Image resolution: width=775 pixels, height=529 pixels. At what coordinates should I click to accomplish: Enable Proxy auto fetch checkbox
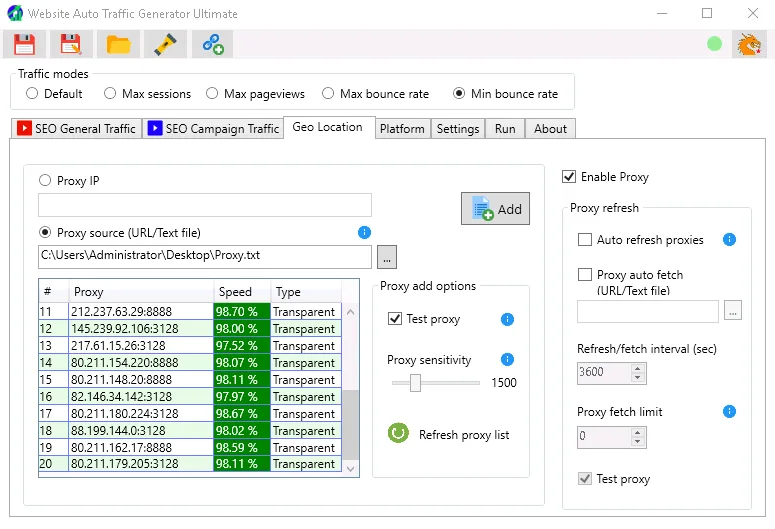point(585,275)
